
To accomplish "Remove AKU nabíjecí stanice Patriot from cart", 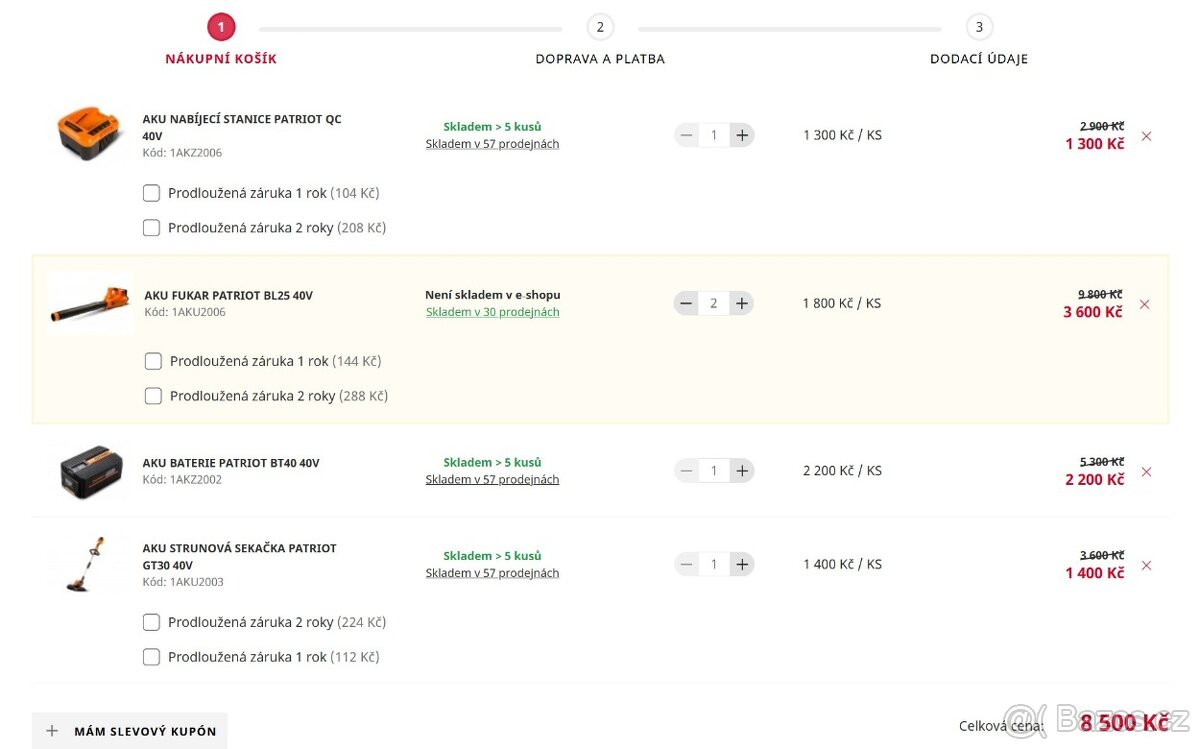I will click(x=1146, y=136).
